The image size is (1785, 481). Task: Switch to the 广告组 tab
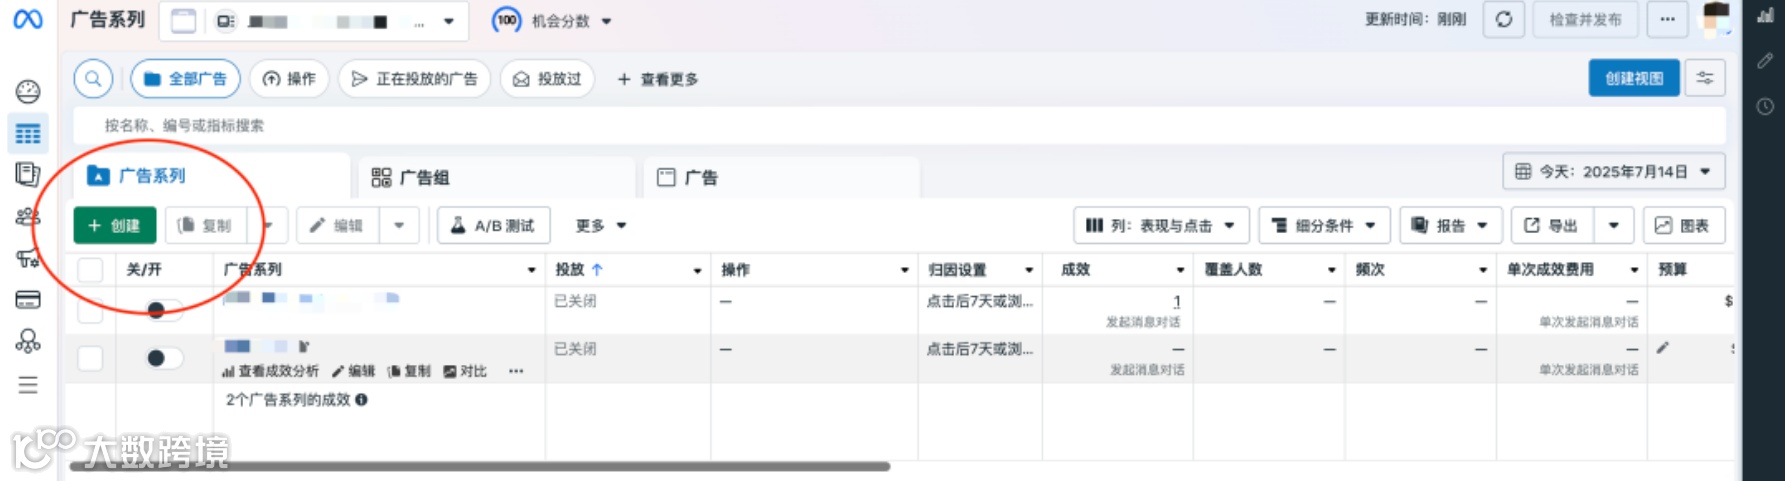click(497, 177)
